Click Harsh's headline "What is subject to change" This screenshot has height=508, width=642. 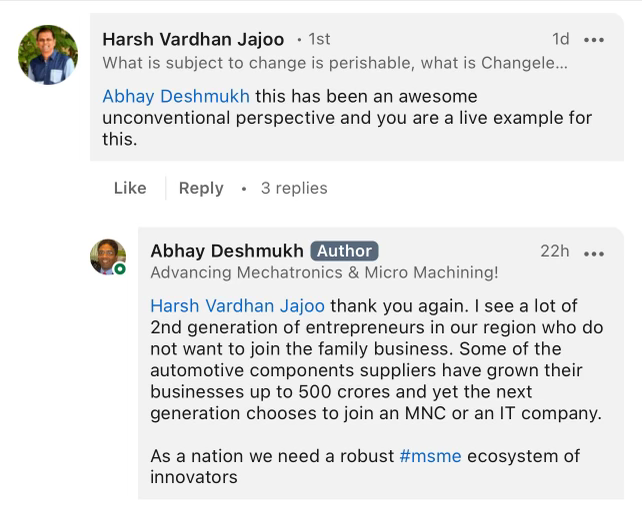(335, 62)
